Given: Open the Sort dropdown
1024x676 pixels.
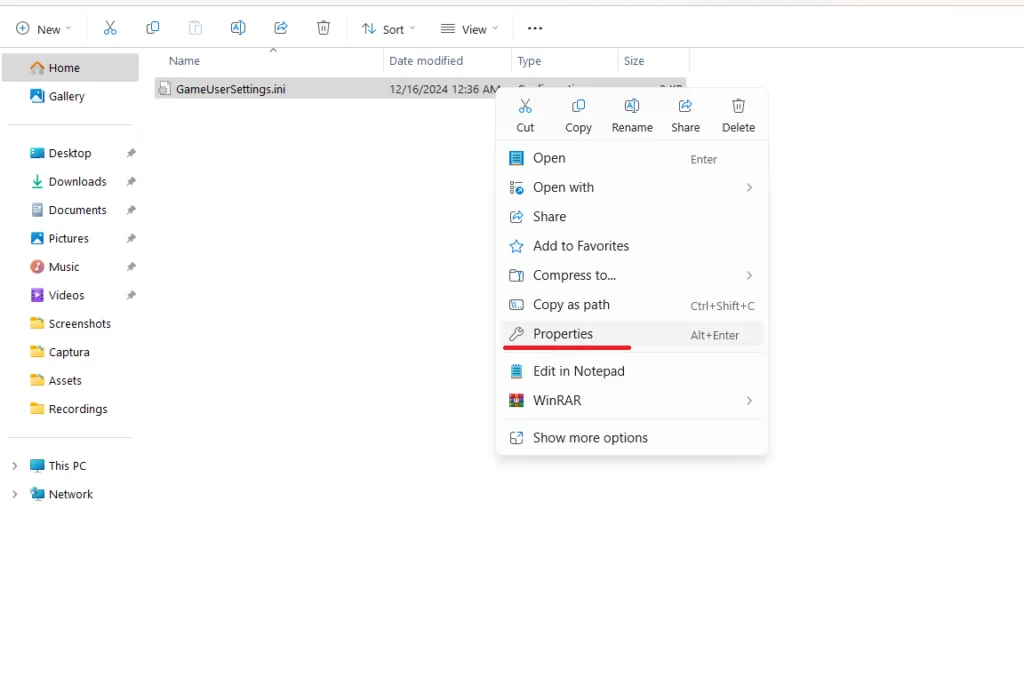Looking at the screenshot, I should pos(389,29).
